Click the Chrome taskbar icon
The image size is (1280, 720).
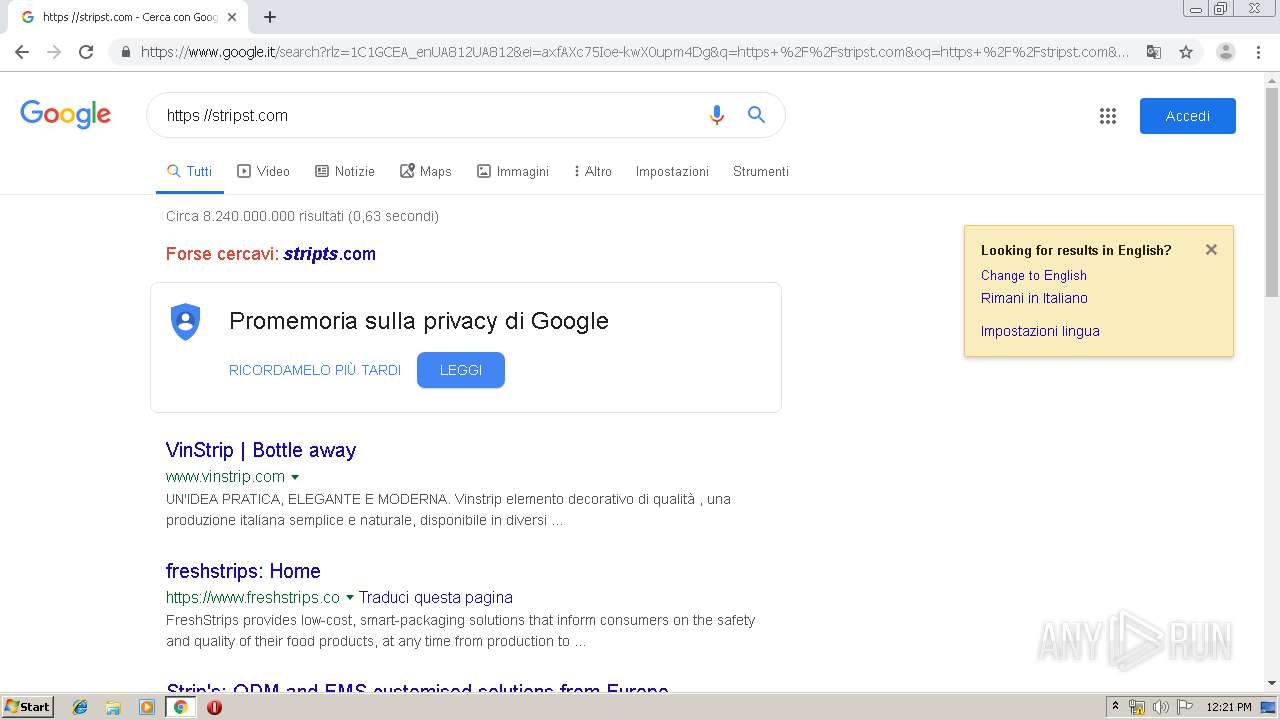pos(180,707)
